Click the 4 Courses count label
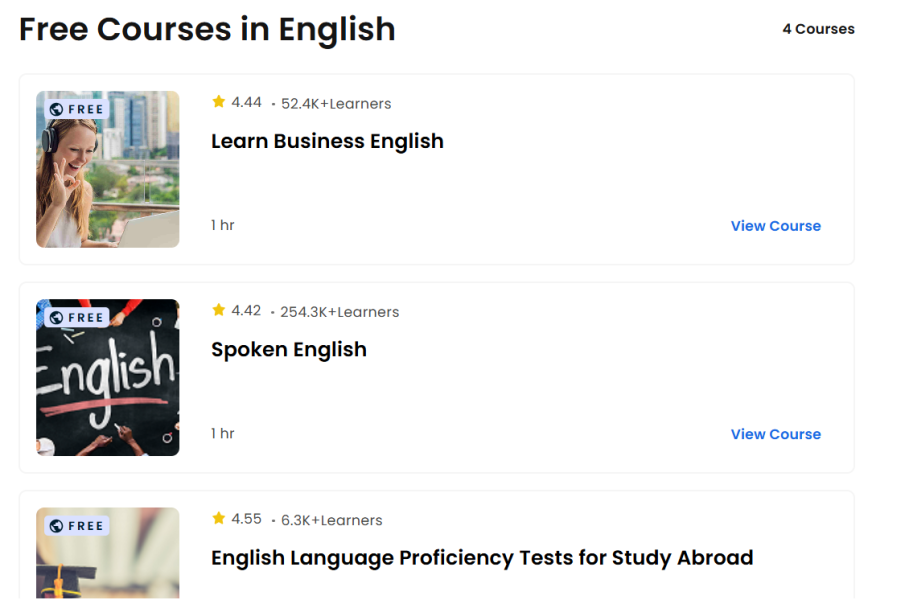The image size is (905, 600). pyautogui.click(x=818, y=29)
